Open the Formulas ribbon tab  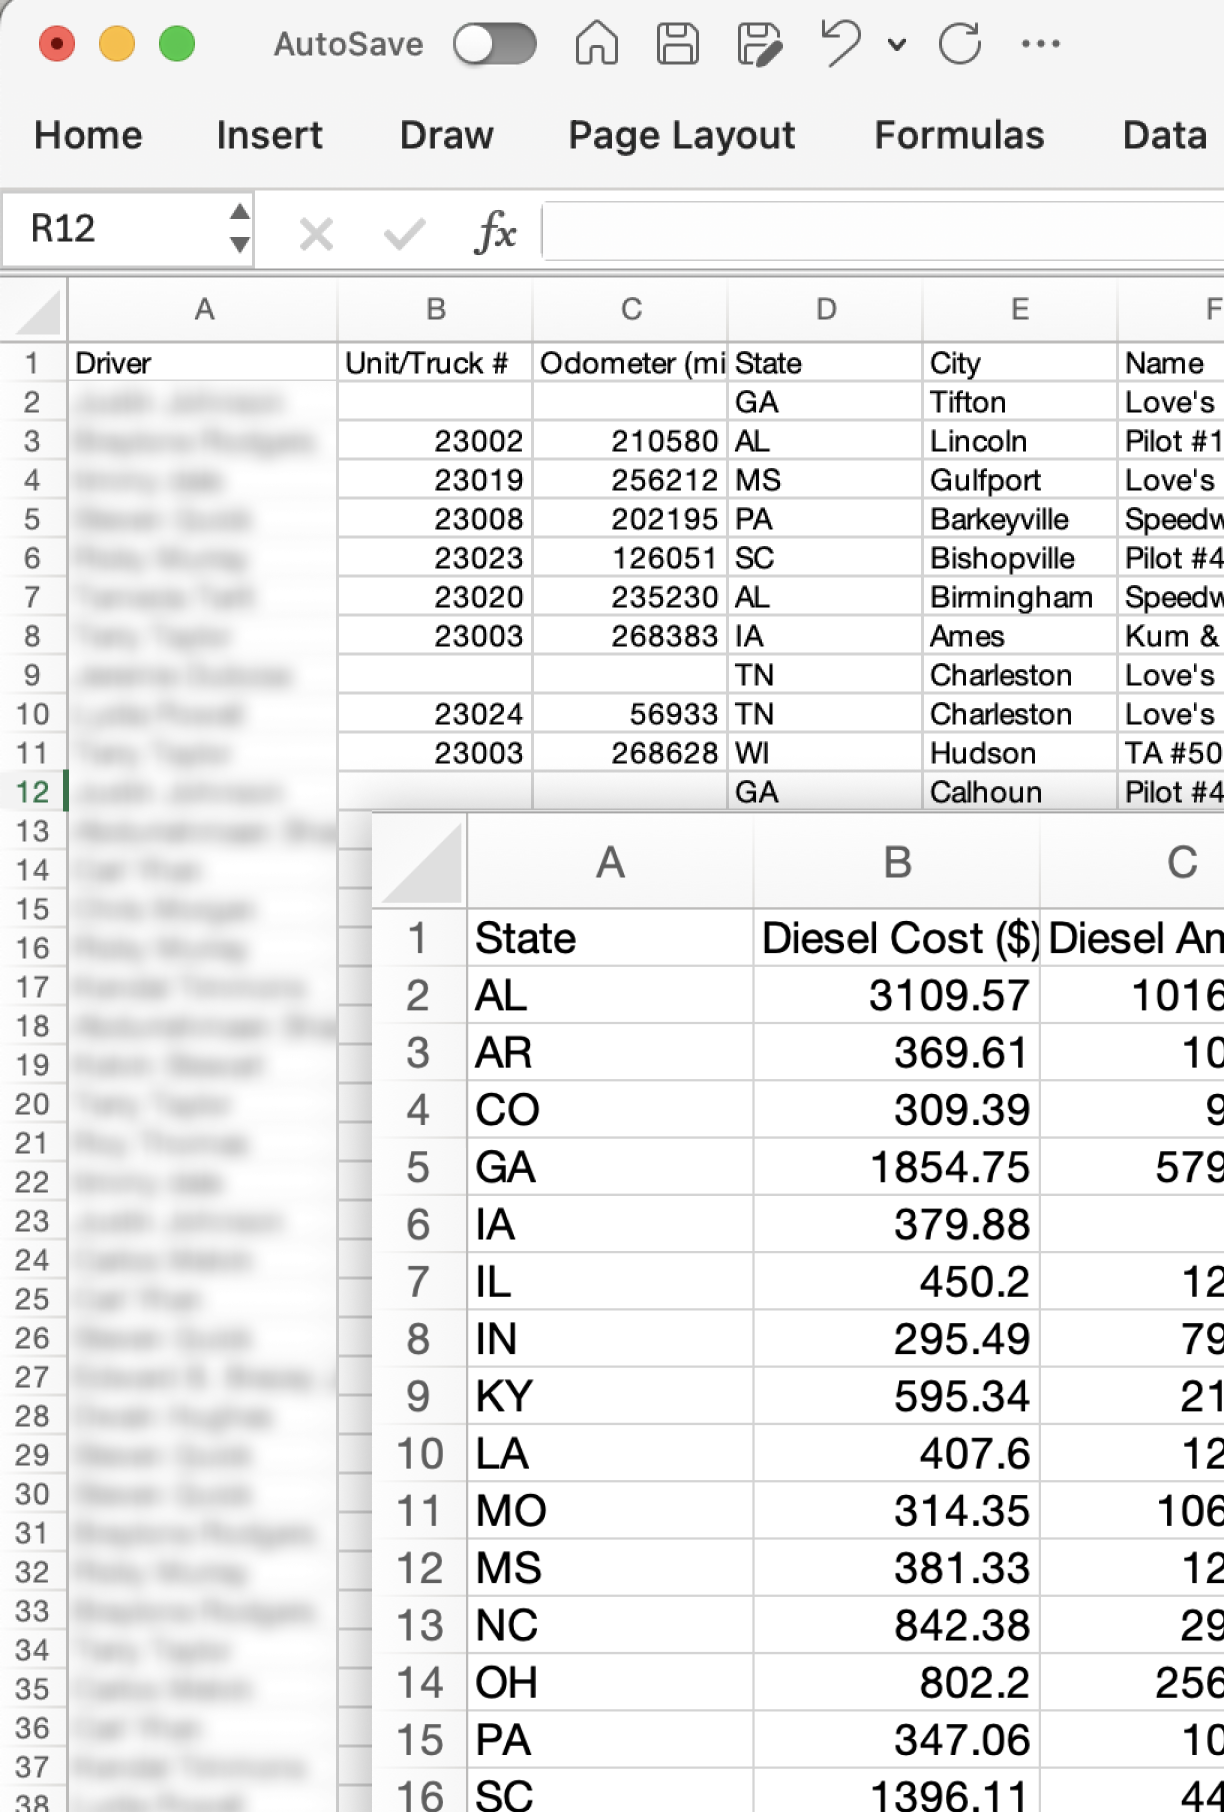pyautogui.click(x=958, y=135)
